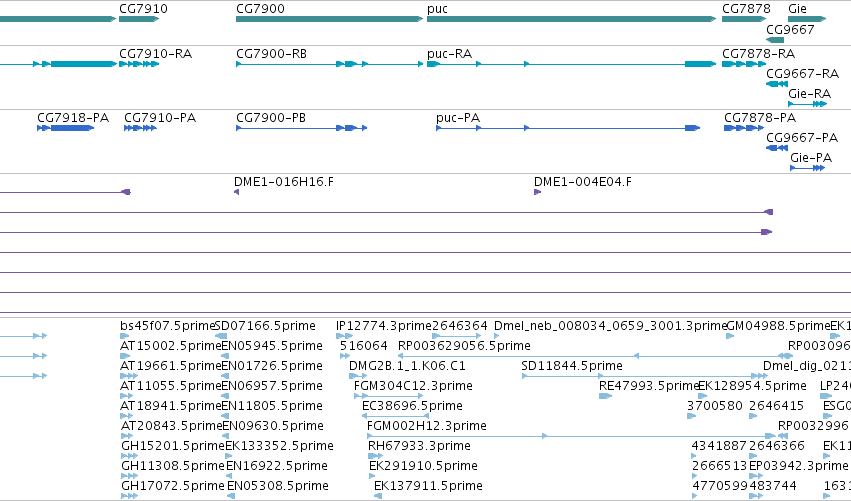Select the CG9667 reverse gene arrow

click(775, 40)
